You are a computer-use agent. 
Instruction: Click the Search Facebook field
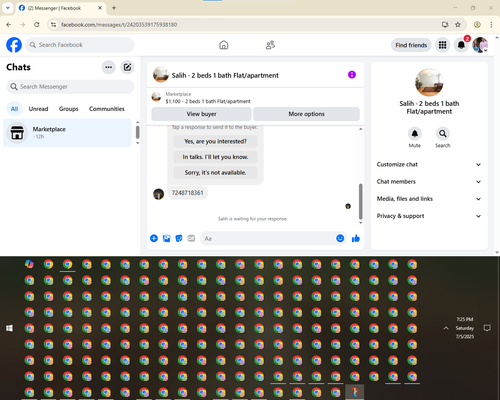pyautogui.click(x=80, y=45)
